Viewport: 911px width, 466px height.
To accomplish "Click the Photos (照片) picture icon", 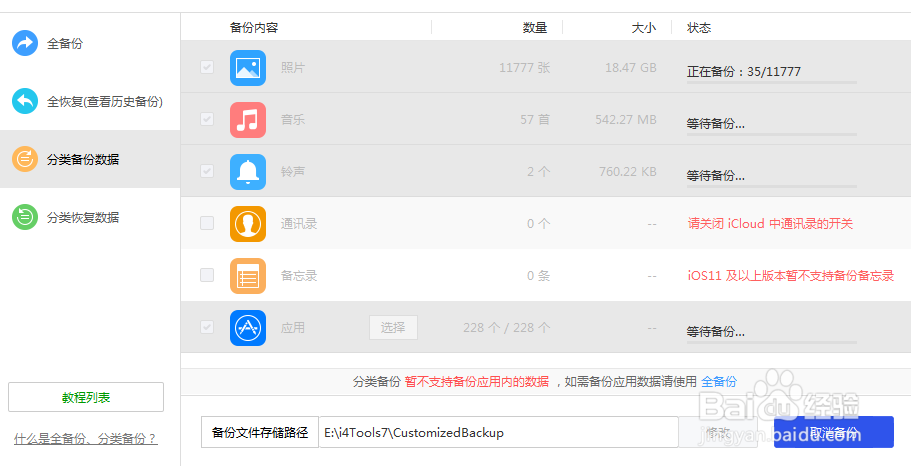I will point(248,68).
